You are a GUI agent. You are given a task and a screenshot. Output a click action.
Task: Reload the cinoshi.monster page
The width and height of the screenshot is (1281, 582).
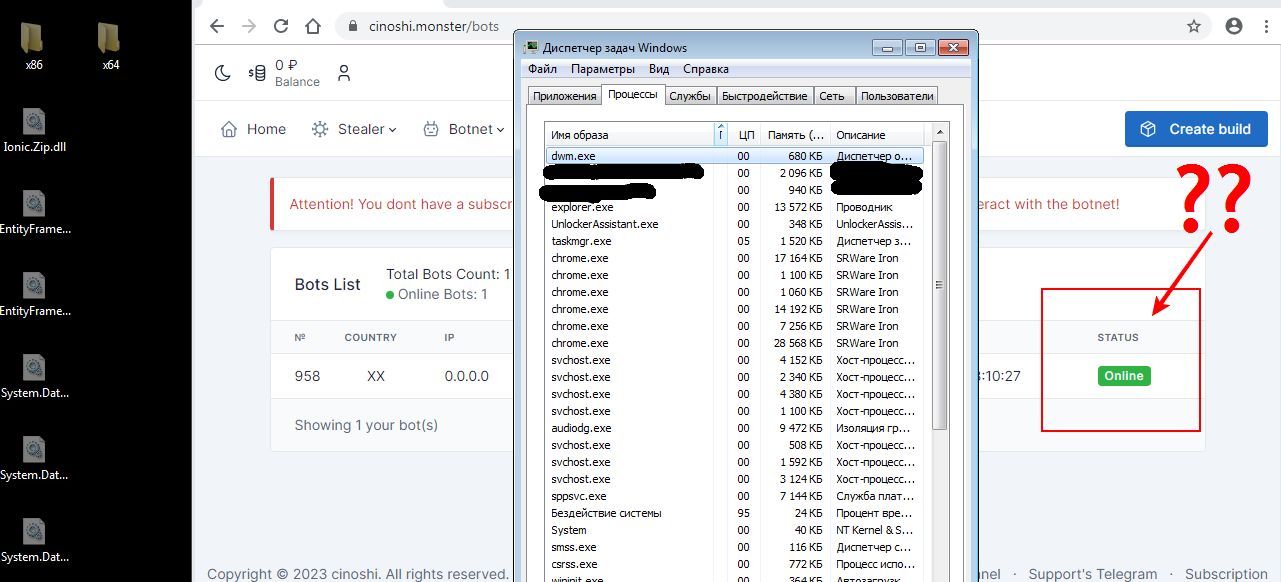281,27
